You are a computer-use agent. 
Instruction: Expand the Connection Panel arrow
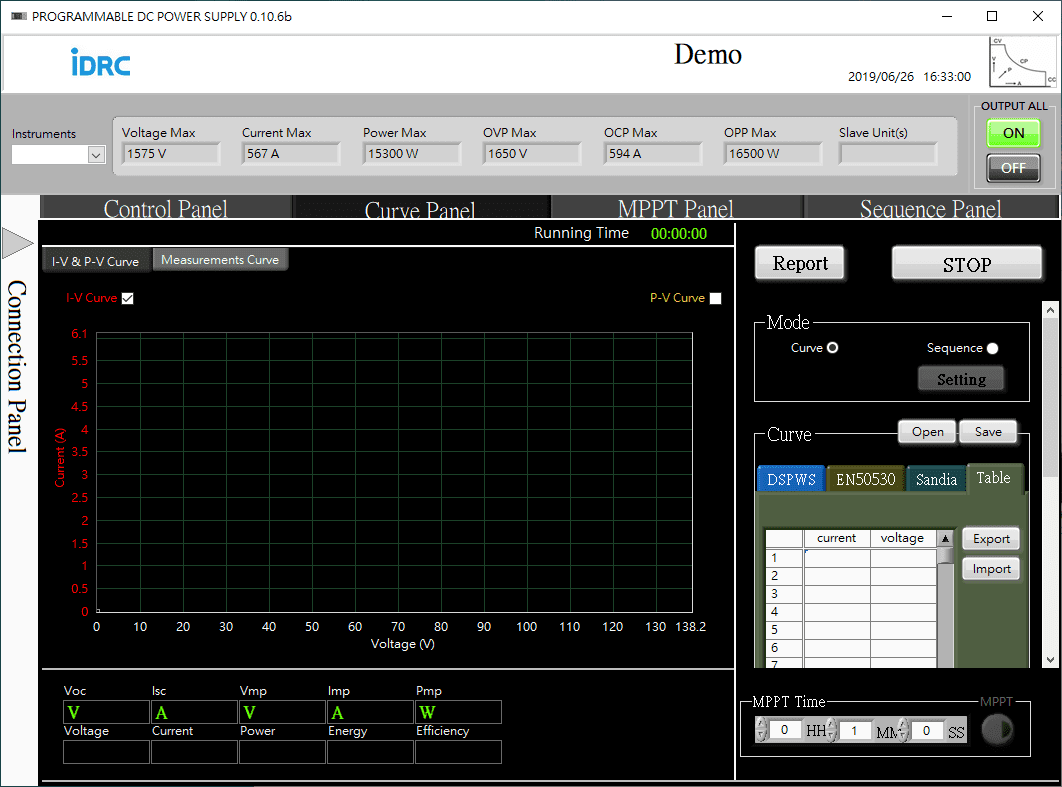tap(17, 242)
